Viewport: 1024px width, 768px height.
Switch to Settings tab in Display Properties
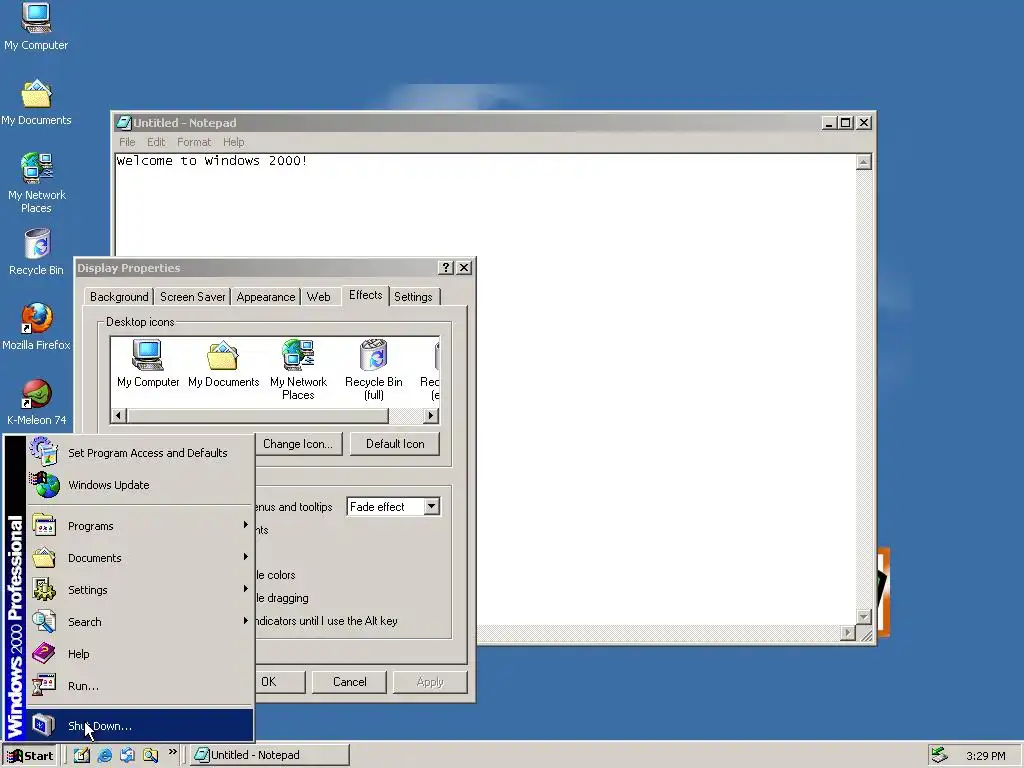(413, 296)
